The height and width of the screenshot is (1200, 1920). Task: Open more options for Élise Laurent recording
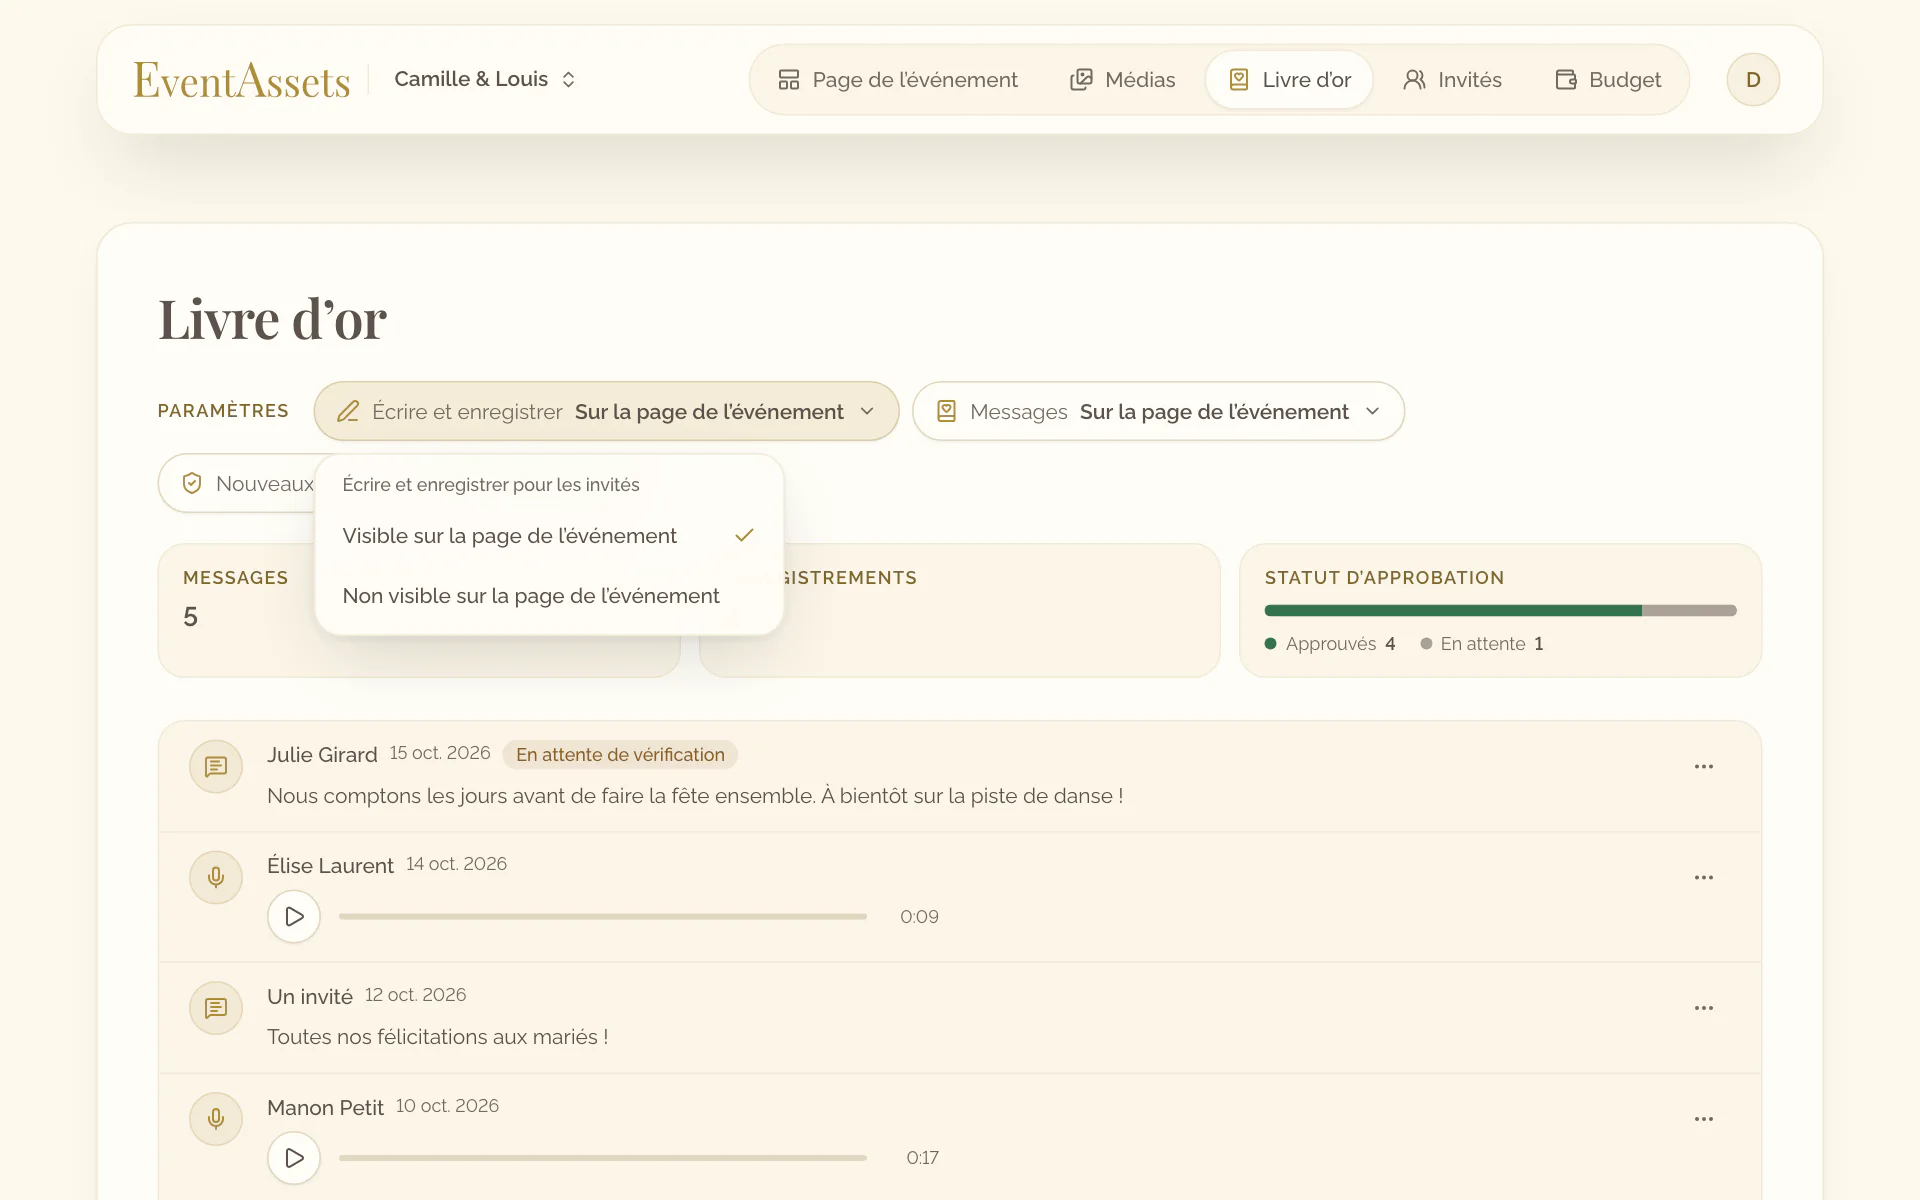coord(1704,878)
